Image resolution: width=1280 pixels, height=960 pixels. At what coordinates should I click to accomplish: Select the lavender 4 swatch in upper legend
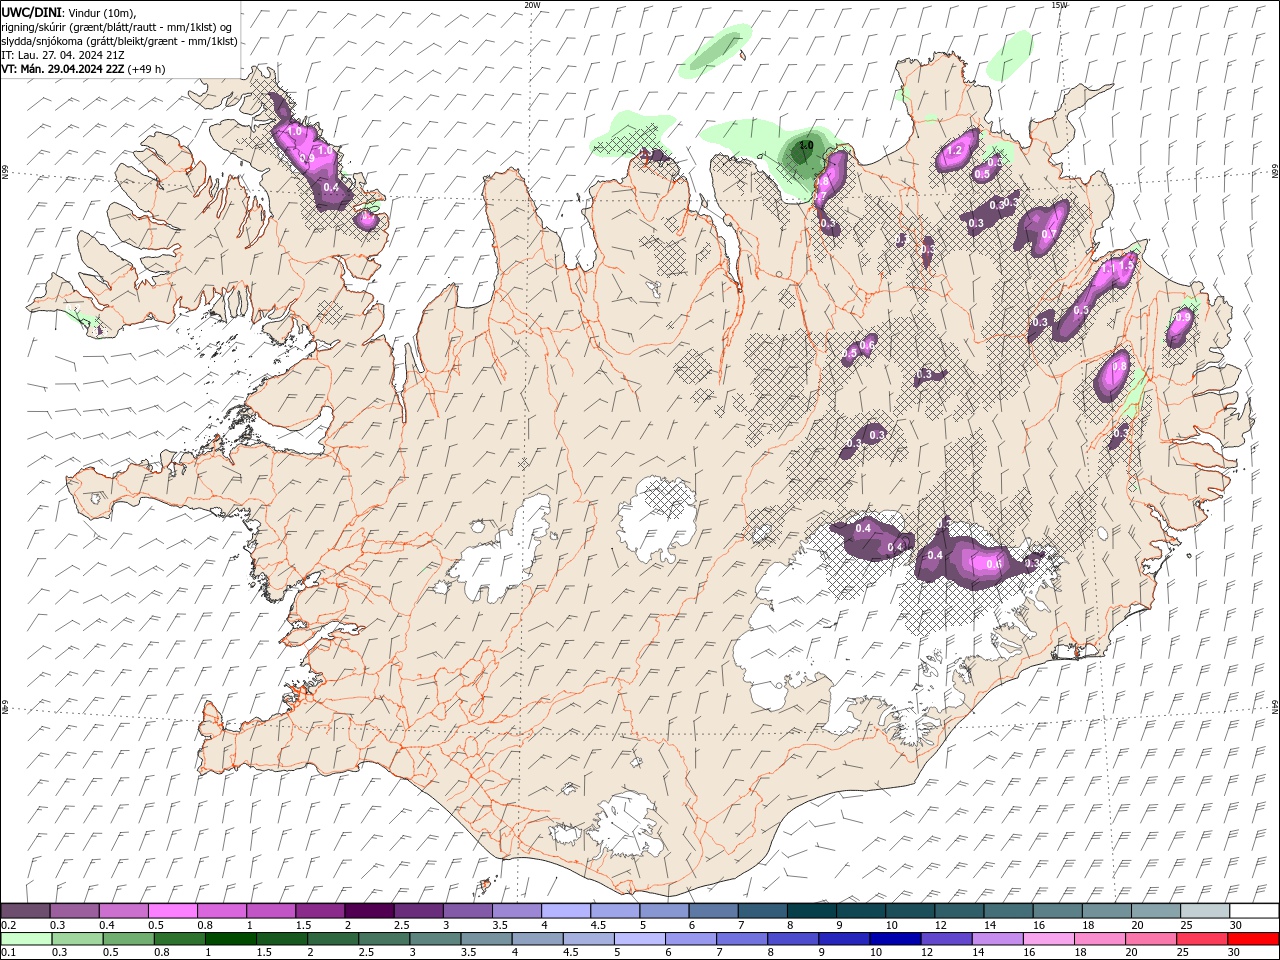point(566,910)
